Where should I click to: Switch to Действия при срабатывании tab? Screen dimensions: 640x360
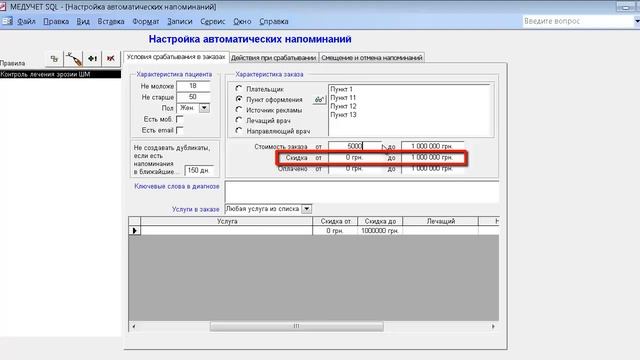(273, 58)
